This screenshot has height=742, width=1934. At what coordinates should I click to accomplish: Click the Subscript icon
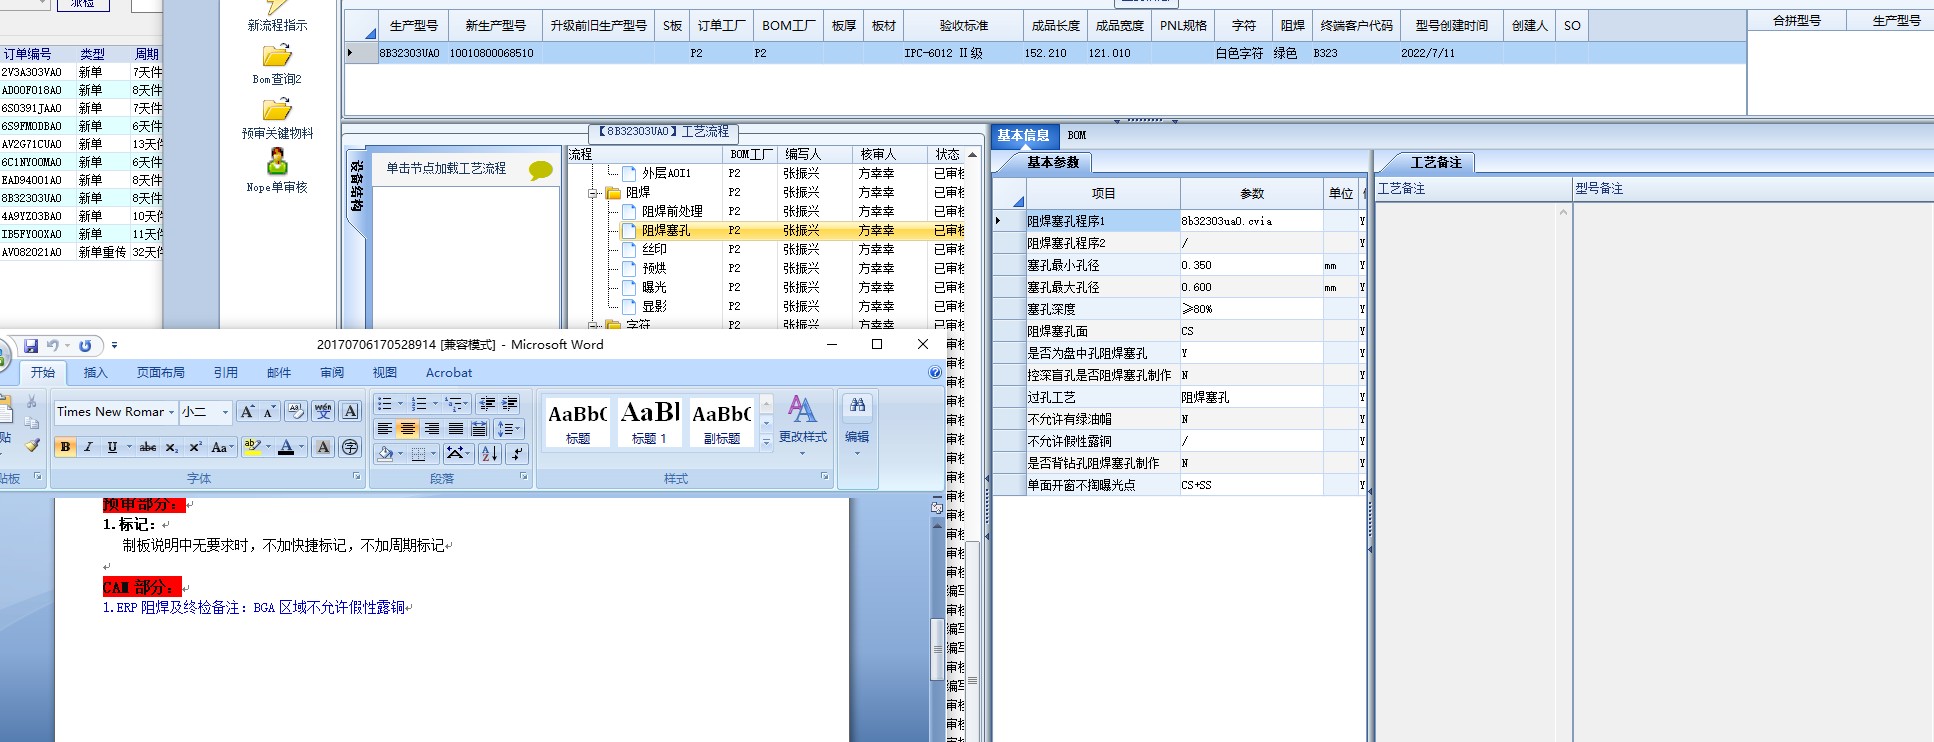tap(172, 447)
